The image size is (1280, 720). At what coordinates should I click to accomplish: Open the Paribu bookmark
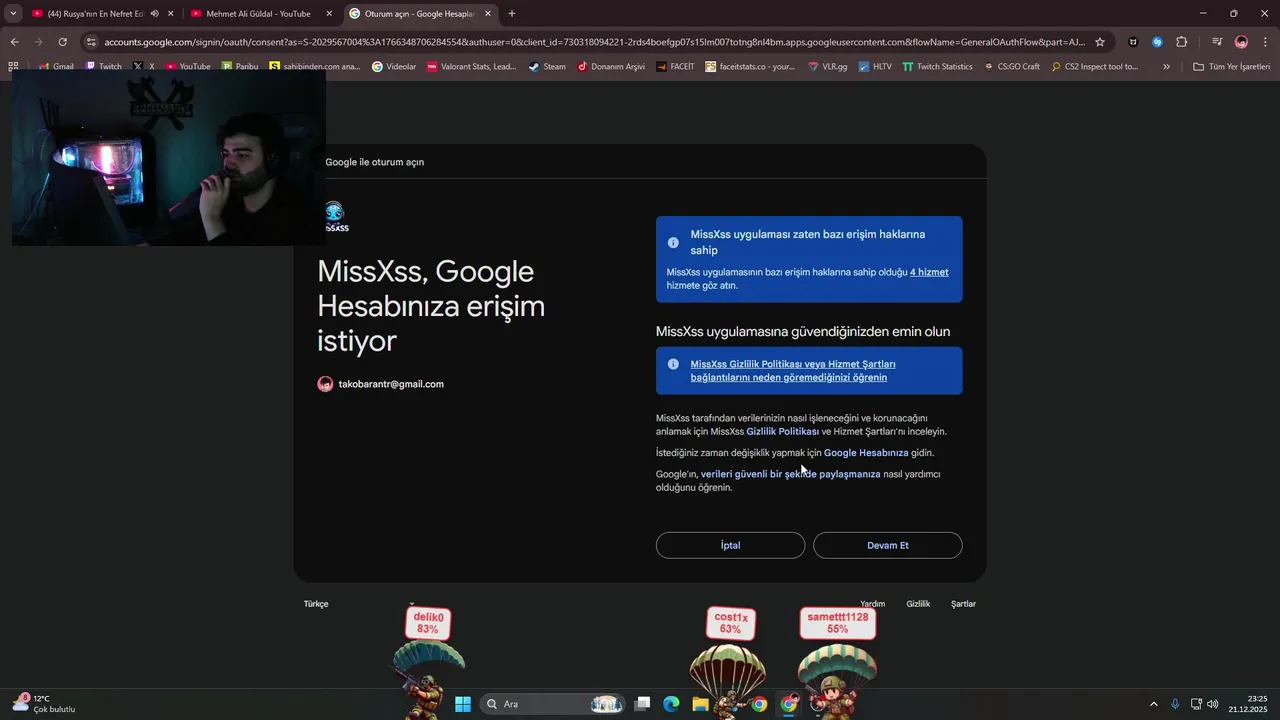(240, 67)
